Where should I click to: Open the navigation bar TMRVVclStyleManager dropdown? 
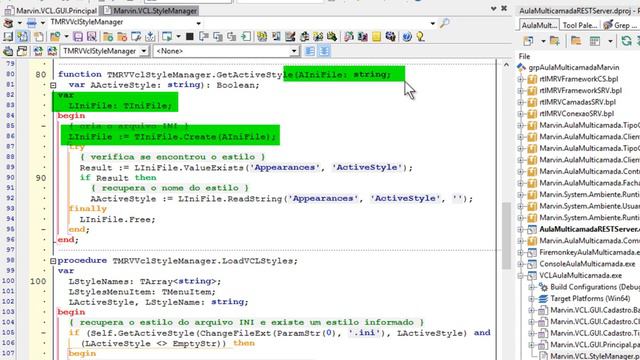pyautogui.click(x=198, y=23)
